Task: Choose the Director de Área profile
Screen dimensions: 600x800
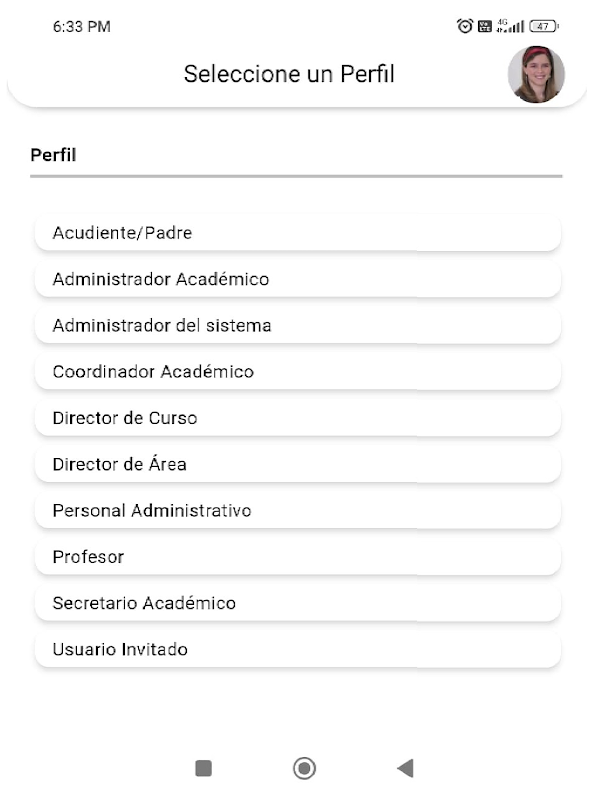Action: 298,464
